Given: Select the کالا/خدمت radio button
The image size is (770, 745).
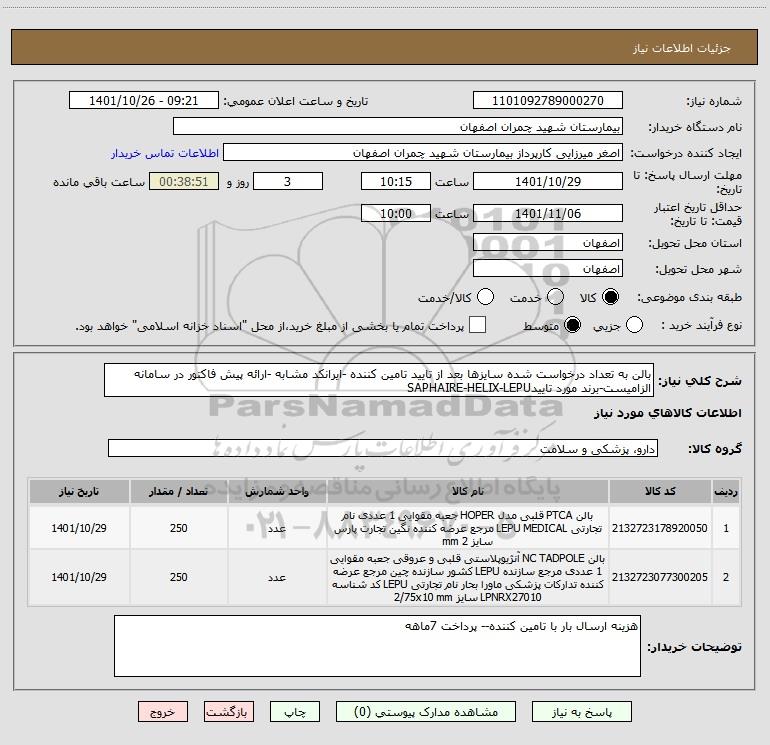Looking at the screenshot, I should click(x=486, y=297).
